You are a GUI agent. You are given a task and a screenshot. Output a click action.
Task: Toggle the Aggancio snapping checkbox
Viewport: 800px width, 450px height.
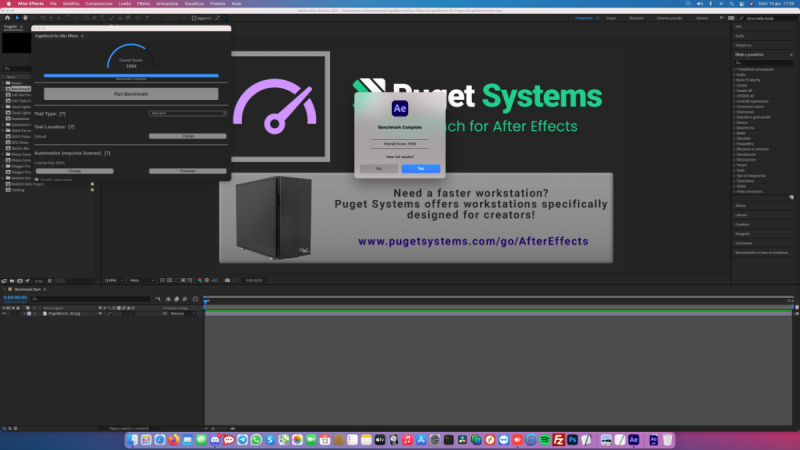click(x=193, y=18)
